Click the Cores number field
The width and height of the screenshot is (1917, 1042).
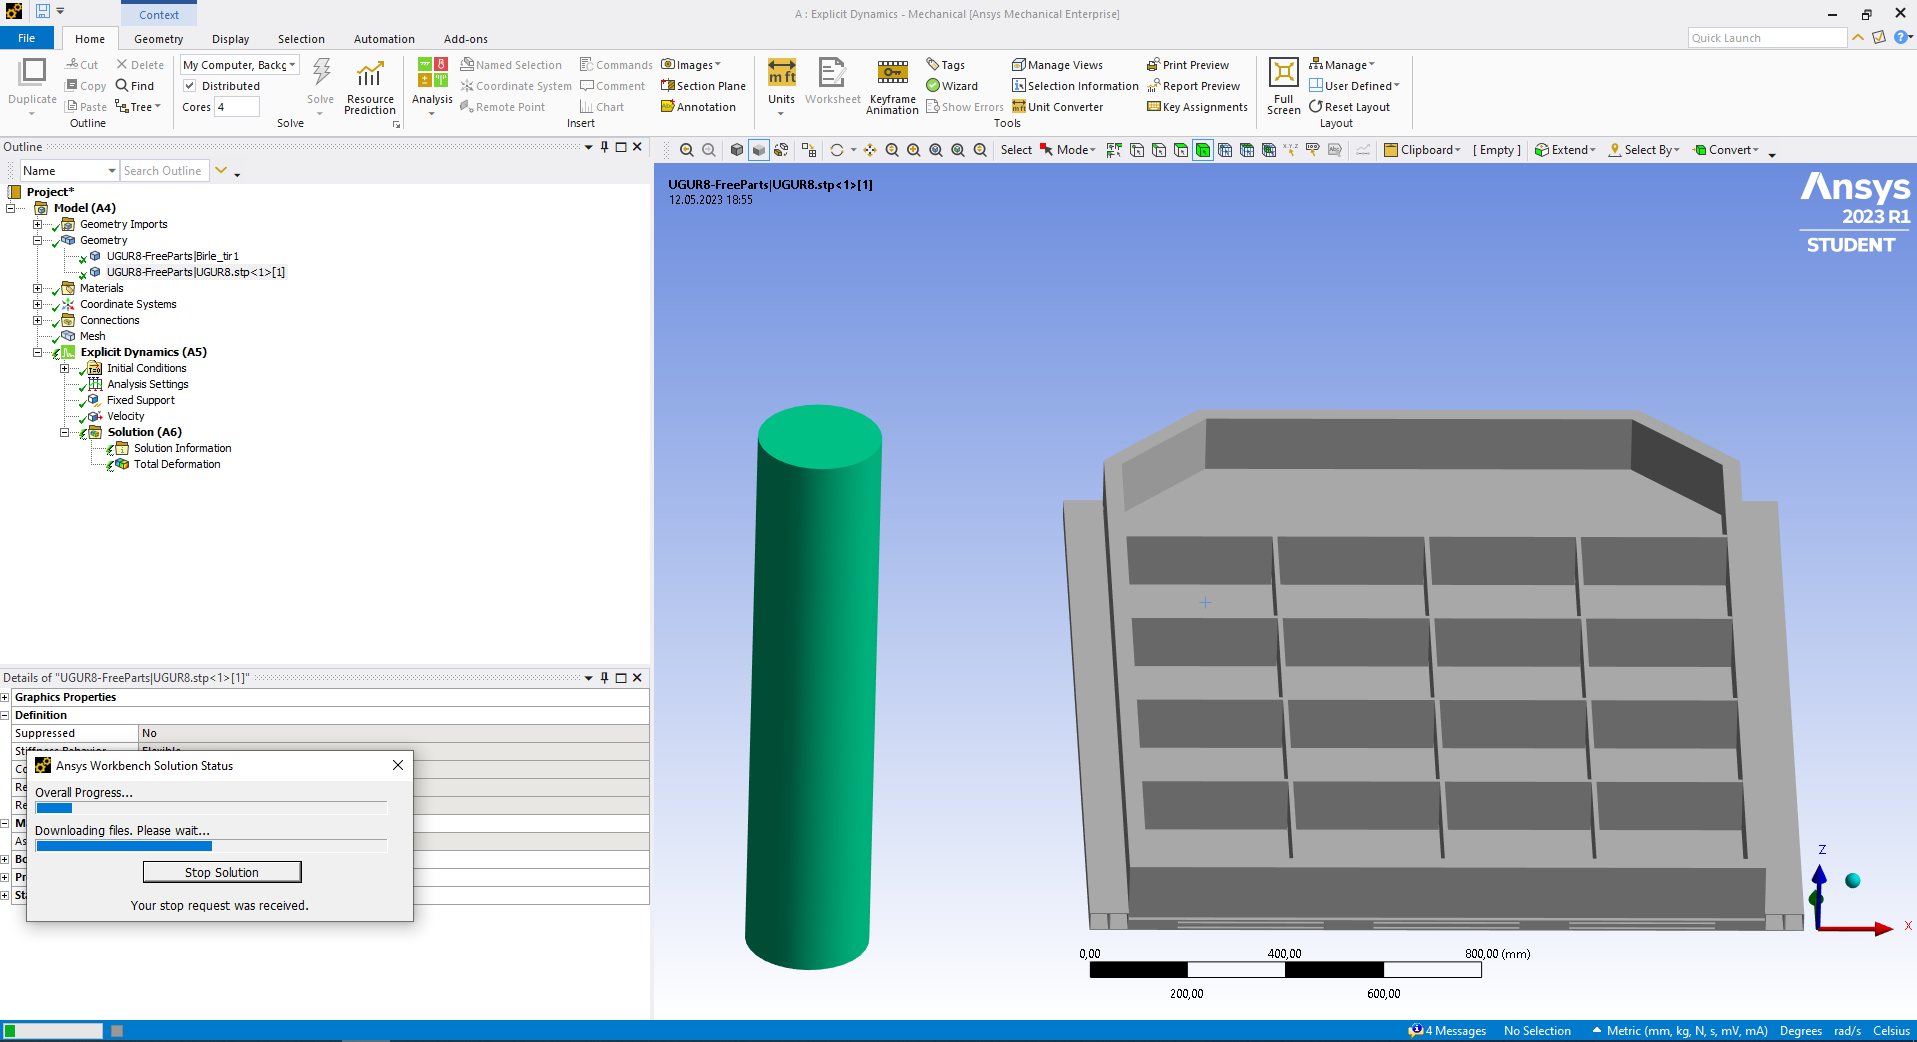[237, 107]
